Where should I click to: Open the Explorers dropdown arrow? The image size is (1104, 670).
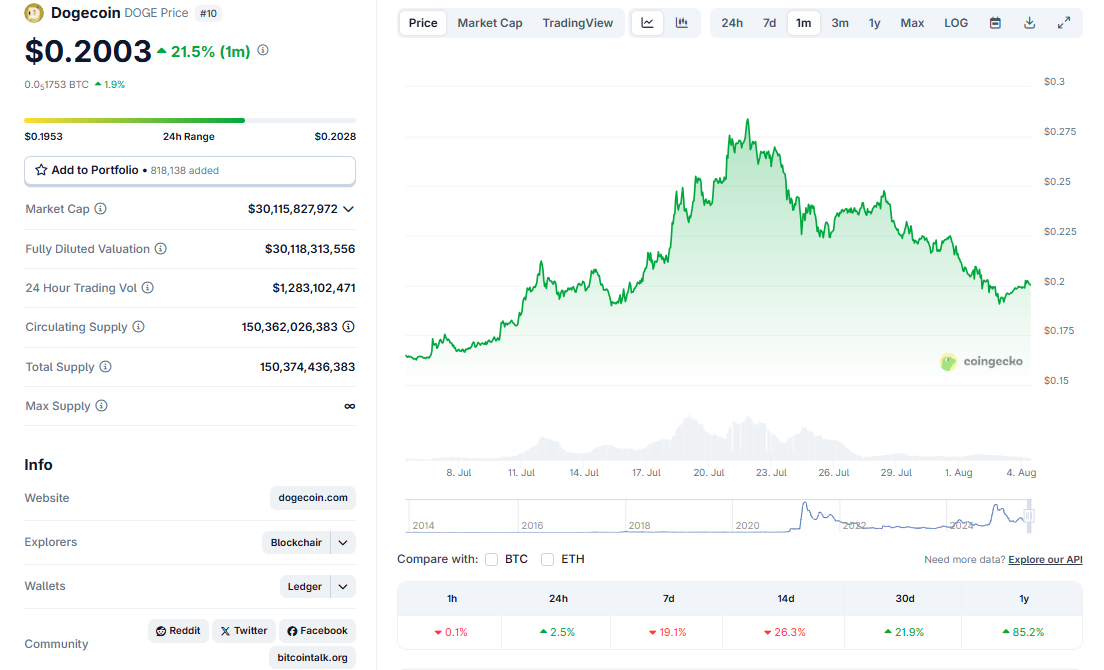point(343,543)
